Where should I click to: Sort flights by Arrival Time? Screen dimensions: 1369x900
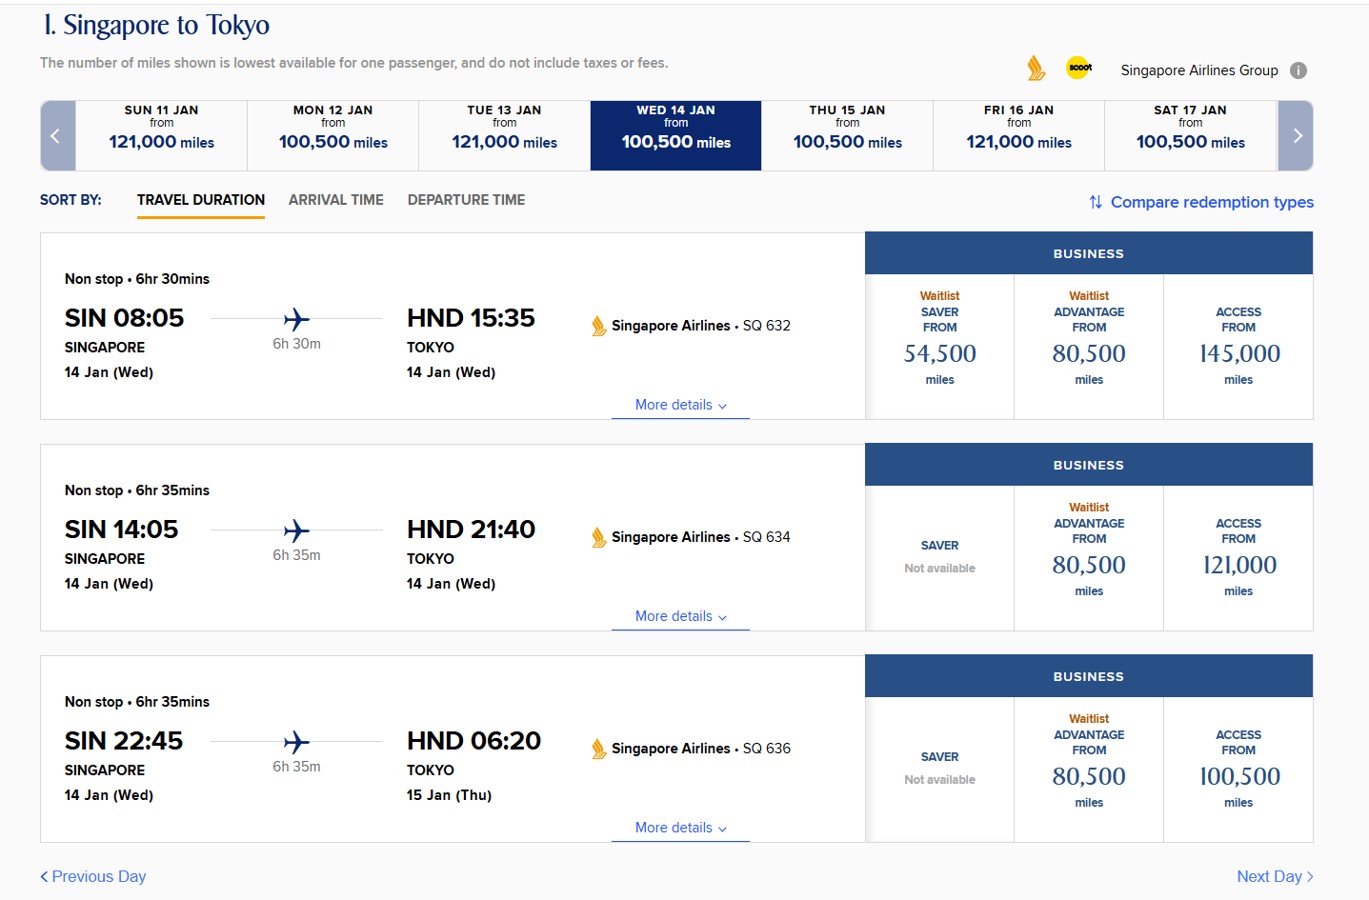tap(336, 200)
